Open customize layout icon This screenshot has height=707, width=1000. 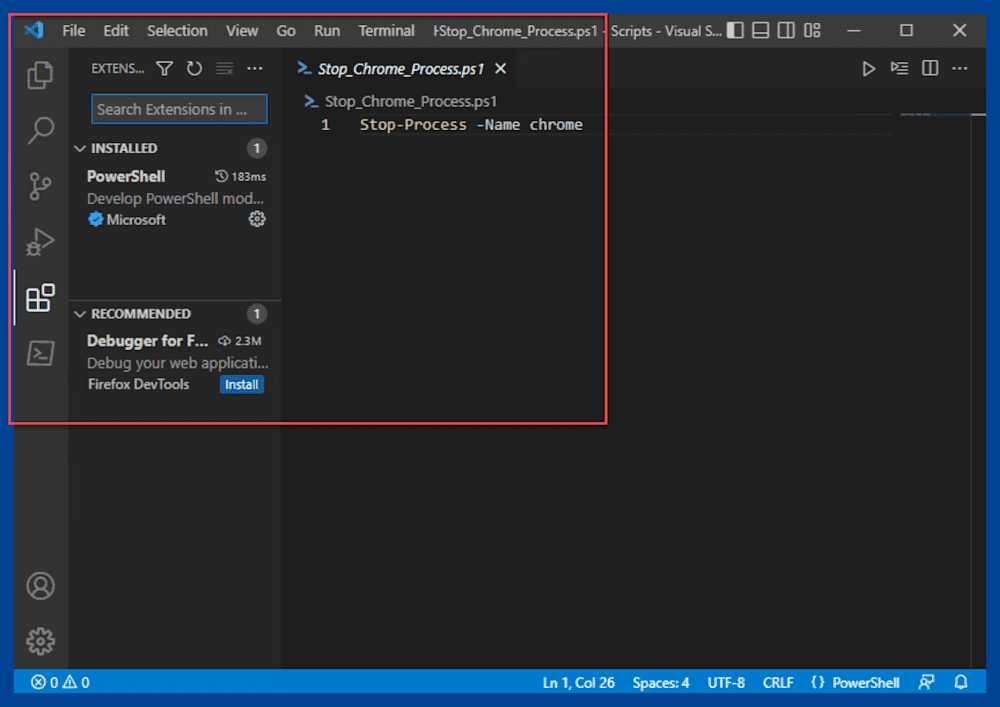812,30
